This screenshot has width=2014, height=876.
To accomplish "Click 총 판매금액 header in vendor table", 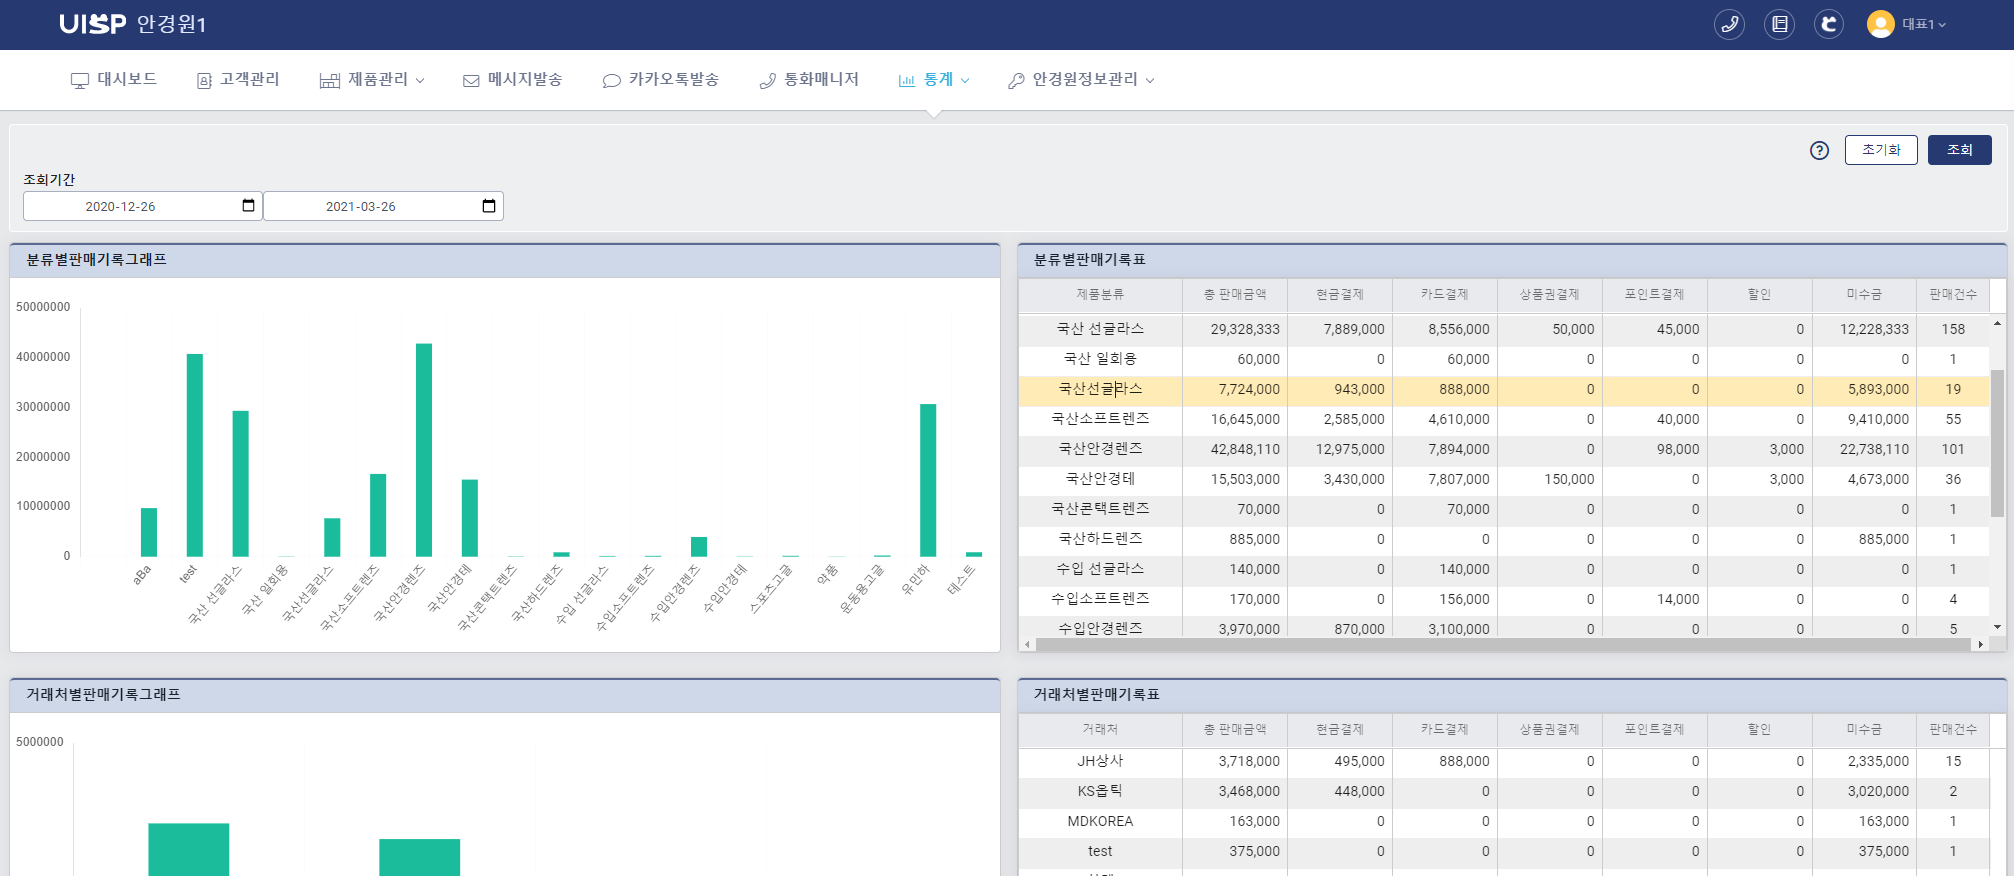I will (1235, 729).
